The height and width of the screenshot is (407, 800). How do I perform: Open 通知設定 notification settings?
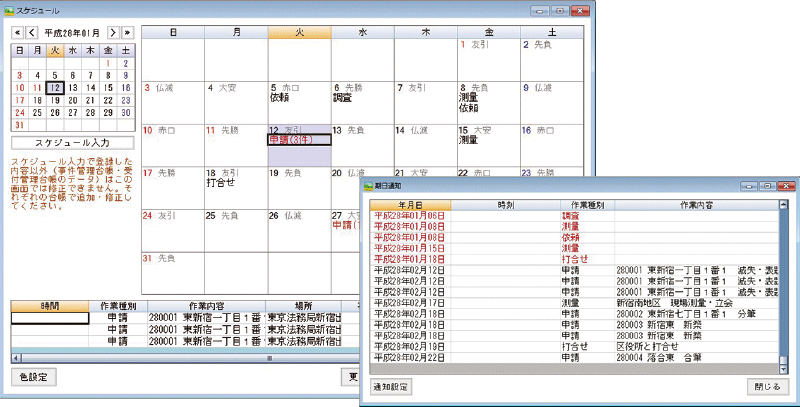click(390, 387)
